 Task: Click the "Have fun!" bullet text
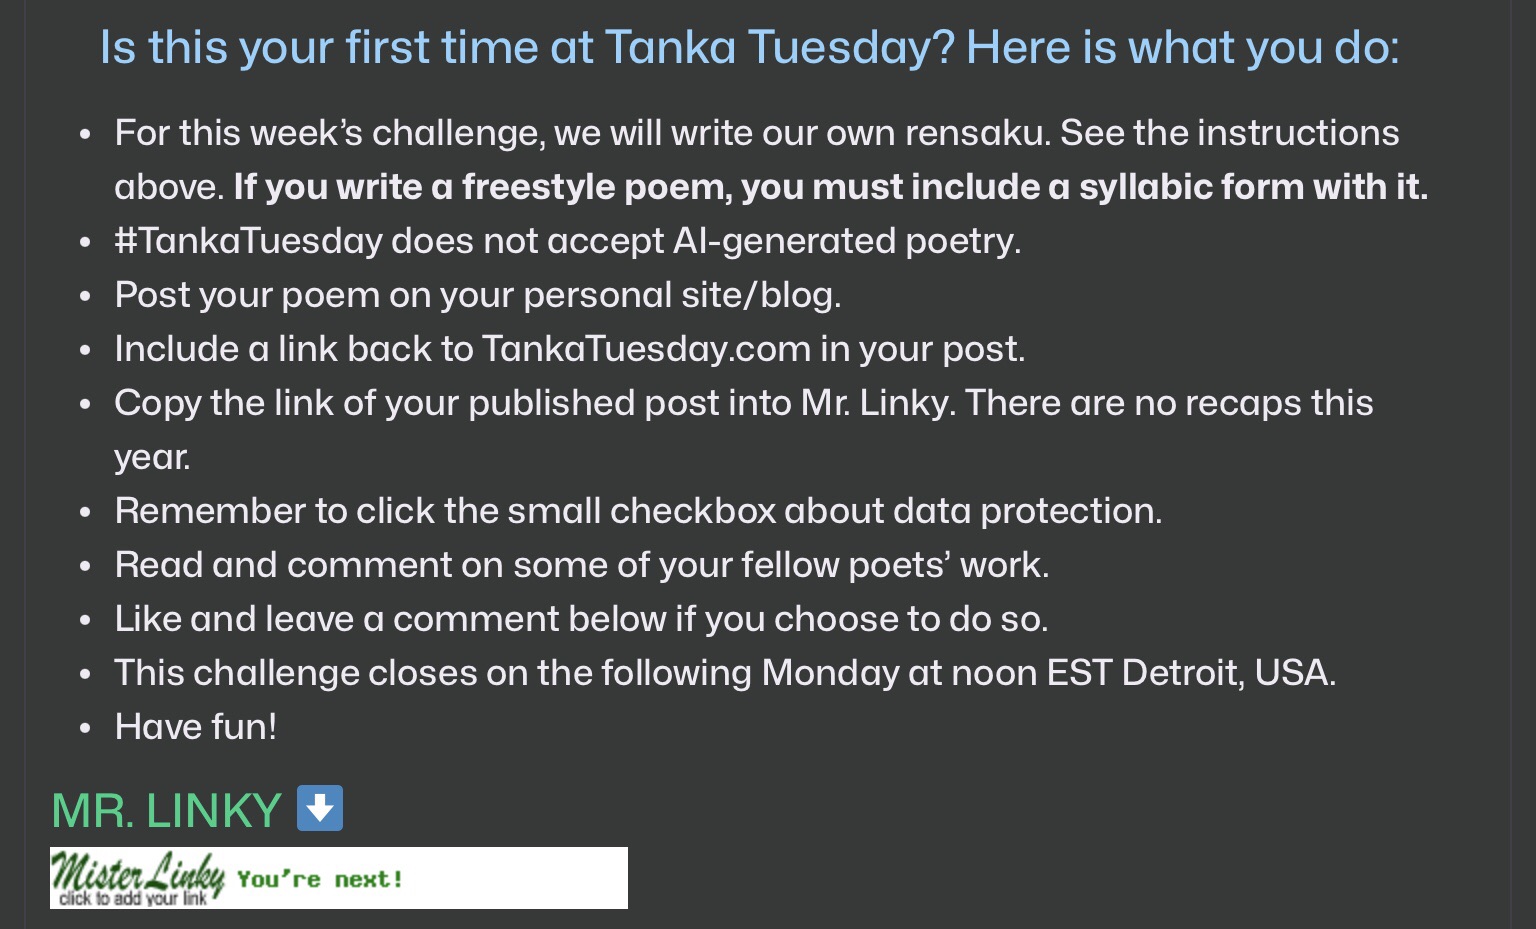click(x=196, y=727)
